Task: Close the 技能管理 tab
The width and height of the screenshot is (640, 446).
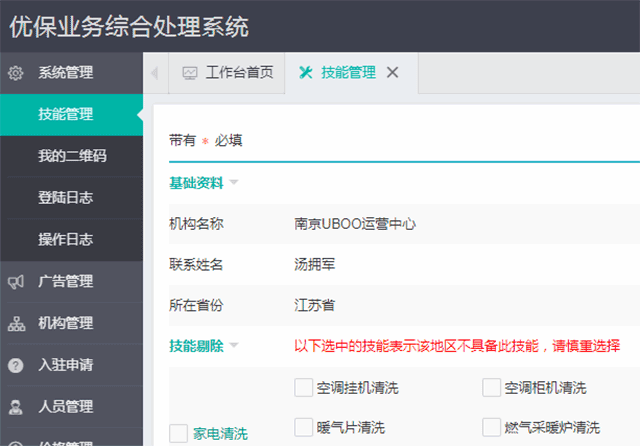Action: click(392, 72)
